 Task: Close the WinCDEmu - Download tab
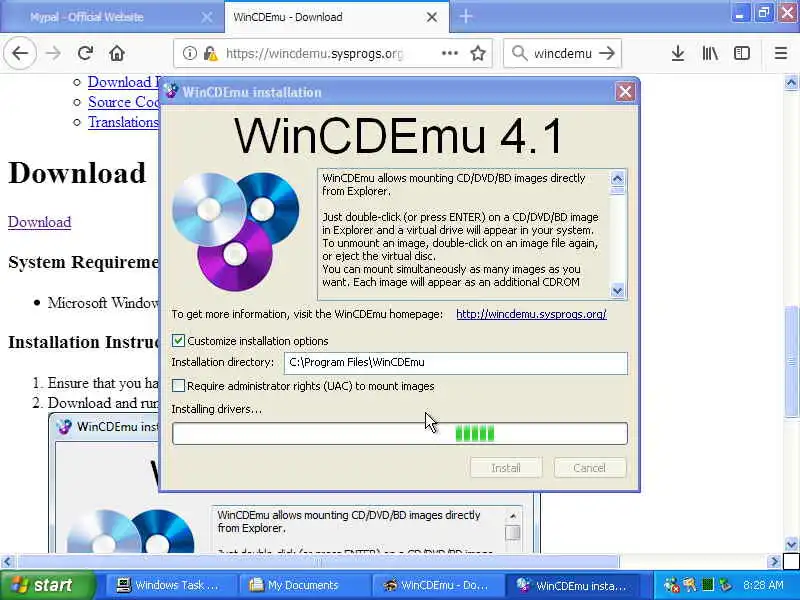(x=432, y=17)
